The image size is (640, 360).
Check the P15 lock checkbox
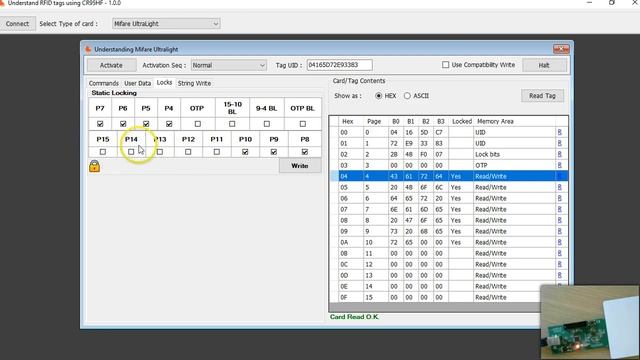coord(103,152)
